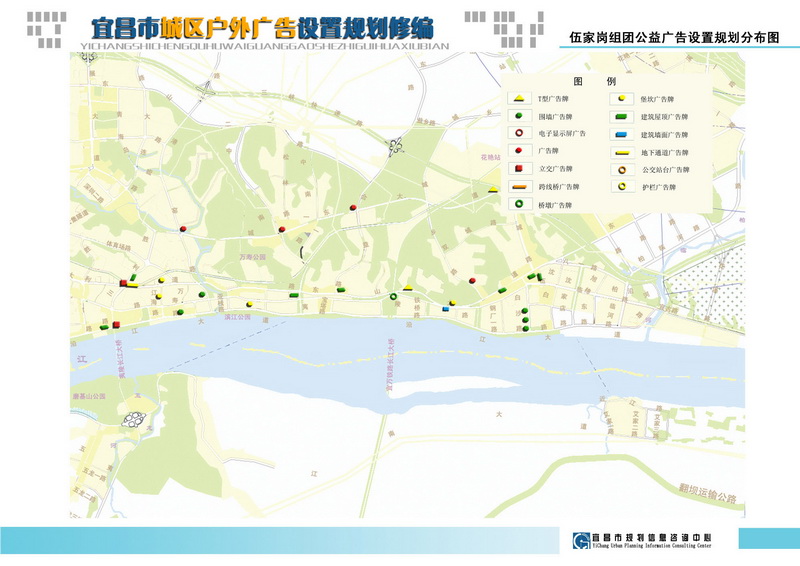Click the orange ring 公交站台广告牌 legend icon
800x566 pixels.
tap(620, 169)
